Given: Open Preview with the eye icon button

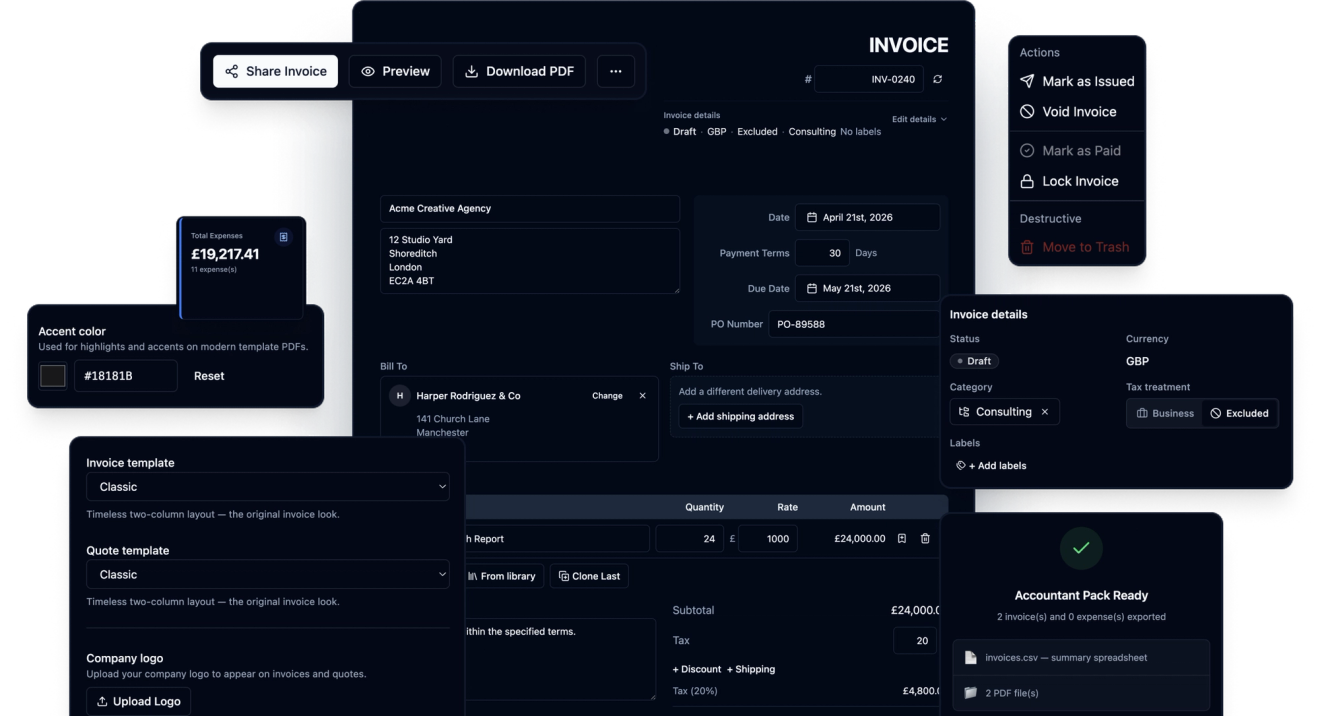Looking at the screenshot, I should click(x=395, y=71).
